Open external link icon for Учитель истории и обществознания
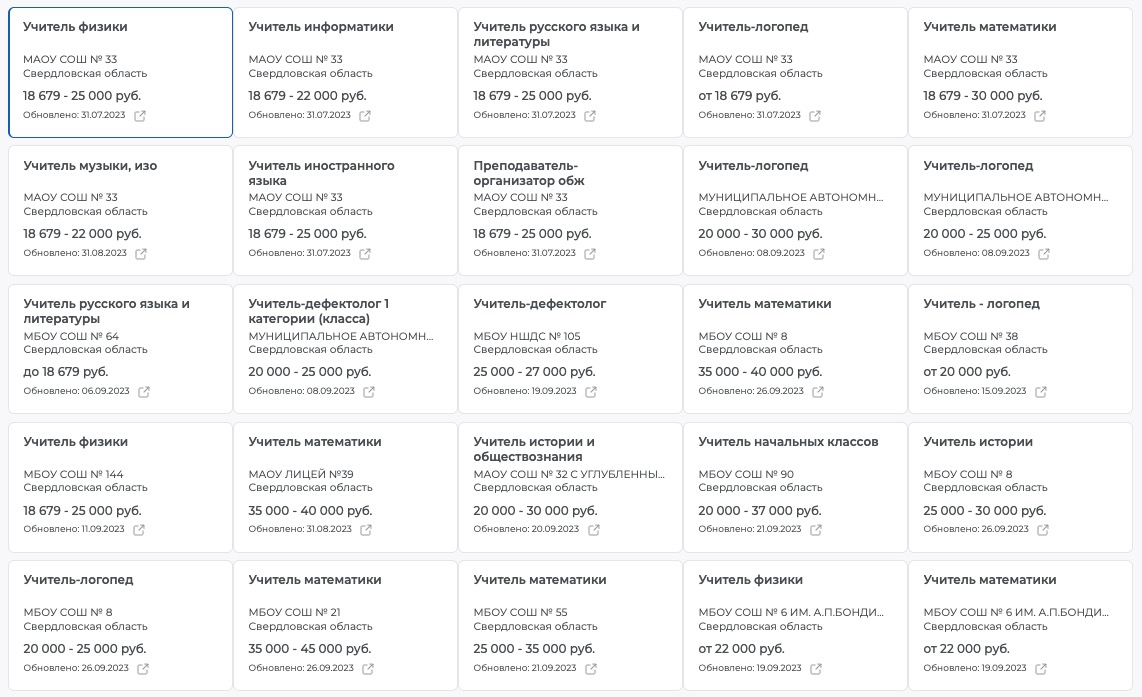 [594, 530]
